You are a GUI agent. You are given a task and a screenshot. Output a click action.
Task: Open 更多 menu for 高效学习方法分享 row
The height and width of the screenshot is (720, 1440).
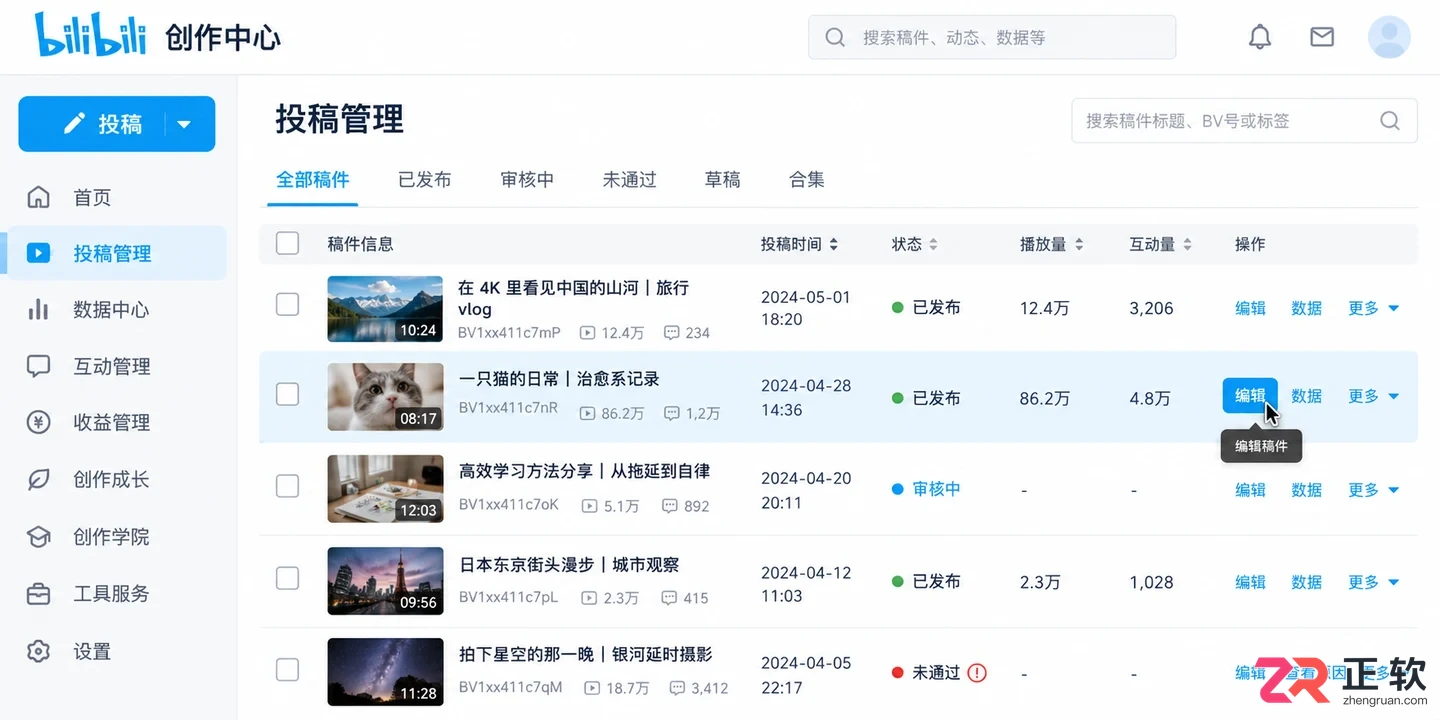[1373, 490]
